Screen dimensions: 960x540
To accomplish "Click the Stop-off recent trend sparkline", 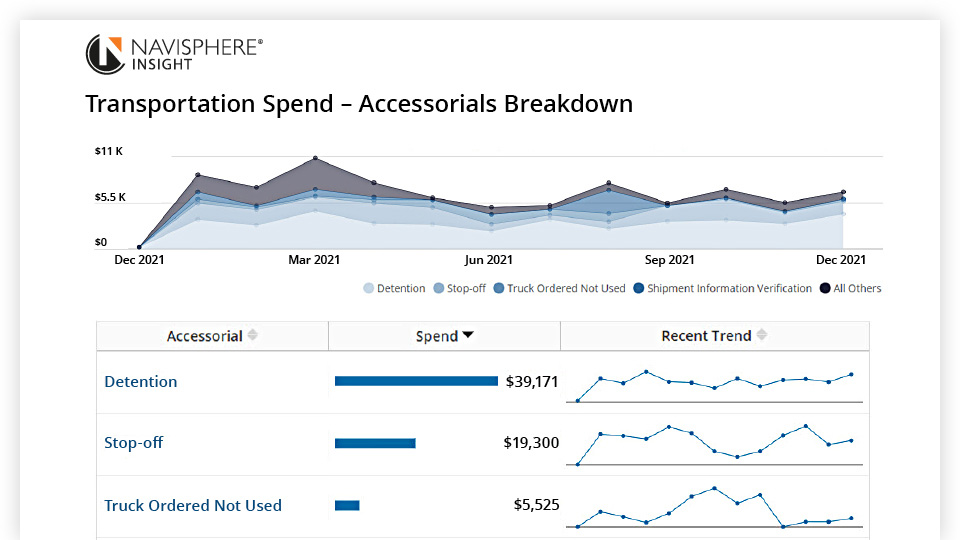I will (715, 444).
